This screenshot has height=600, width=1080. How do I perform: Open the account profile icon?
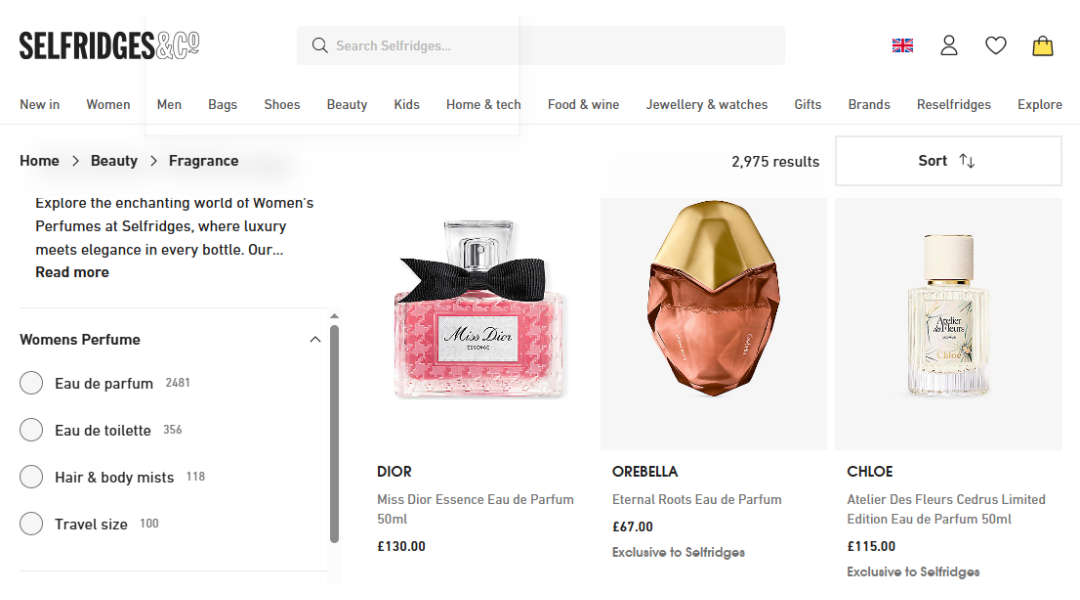tap(949, 45)
